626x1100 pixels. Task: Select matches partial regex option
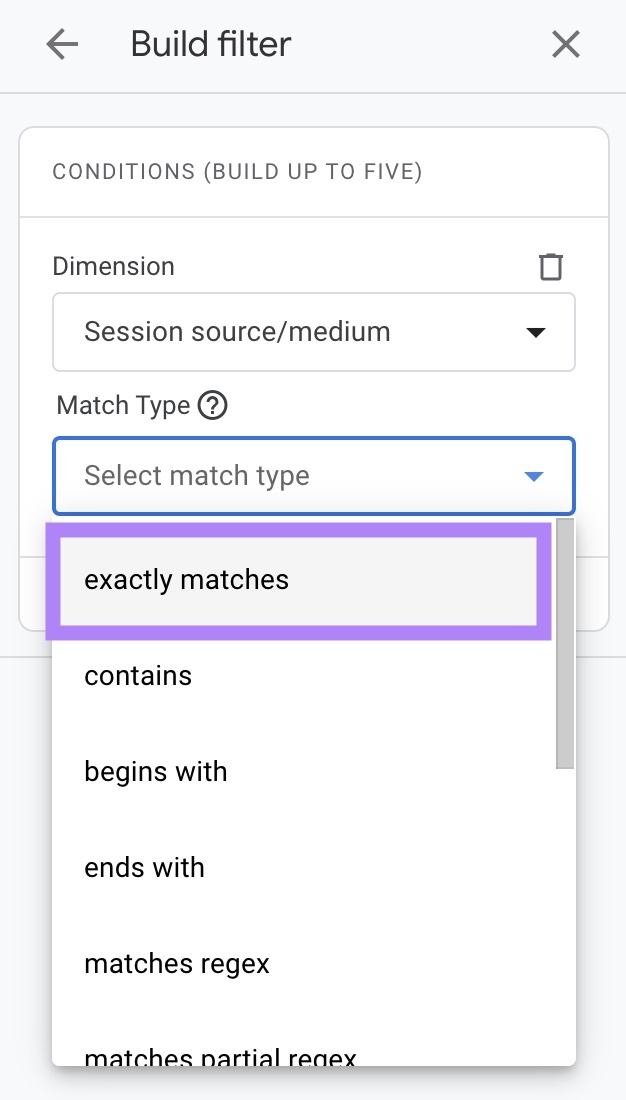tap(221, 1055)
